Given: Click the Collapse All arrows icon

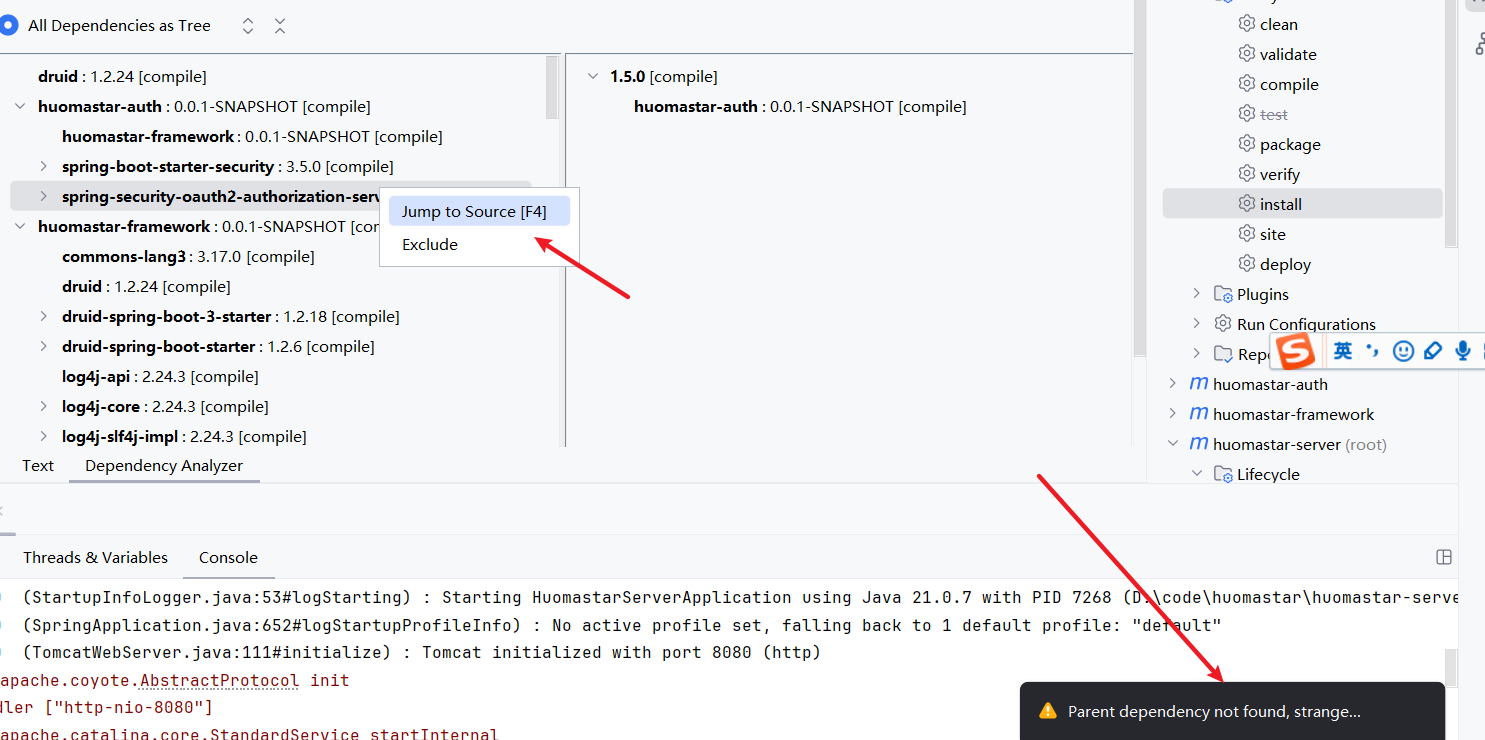Looking at the screenshot, I should pyautogui.click(x=280, y=26).
